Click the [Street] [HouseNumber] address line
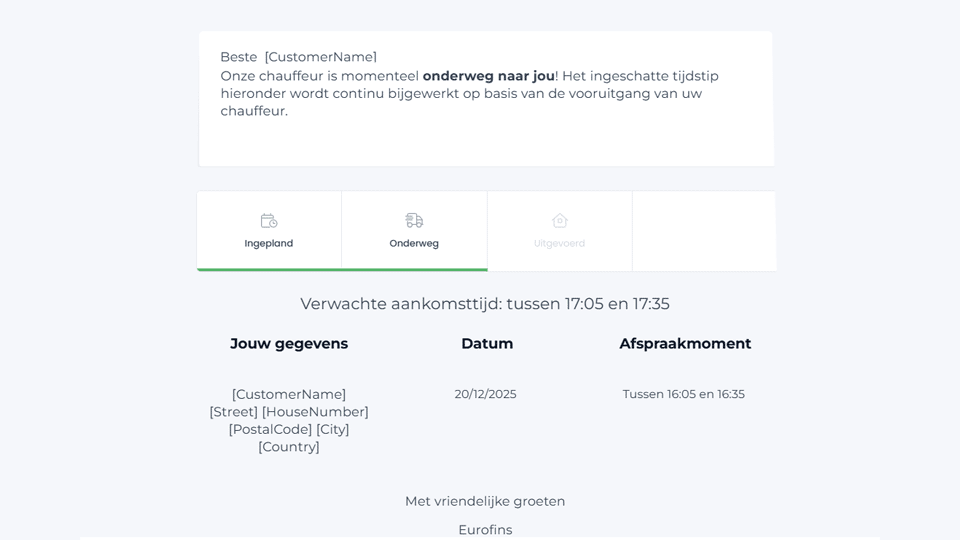Image resolution: width=960 pixels, height=540 pixels. click(289, 412)
